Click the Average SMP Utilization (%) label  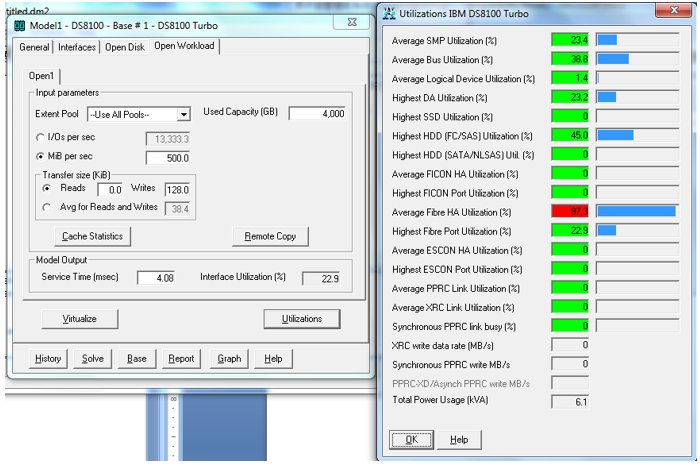click(444, 41)
